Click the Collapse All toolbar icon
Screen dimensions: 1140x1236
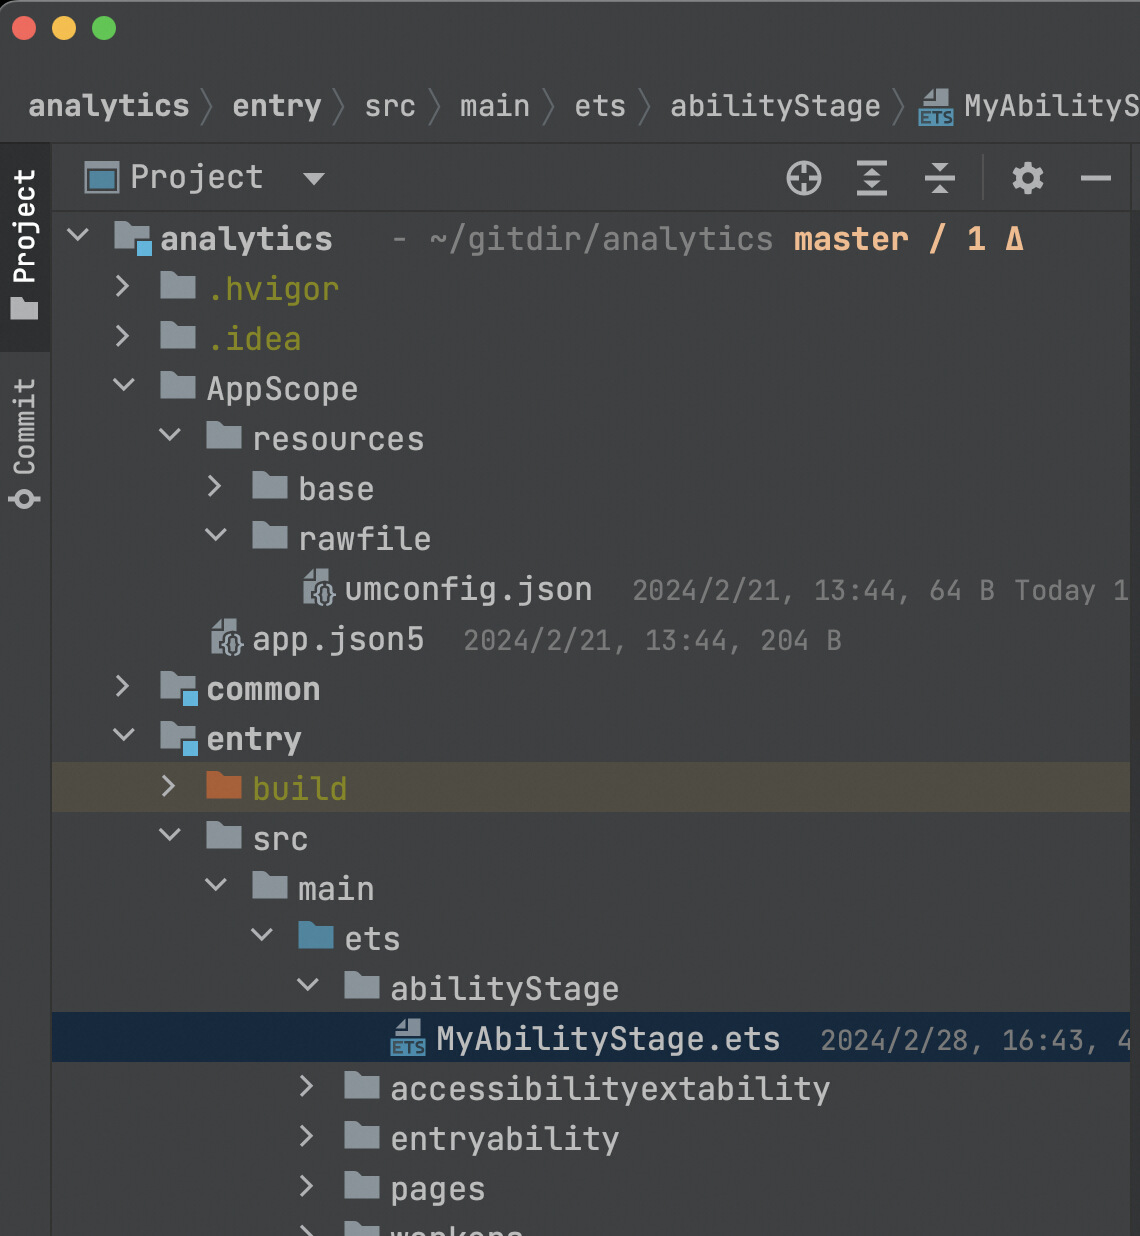click(x=940, y=178)
